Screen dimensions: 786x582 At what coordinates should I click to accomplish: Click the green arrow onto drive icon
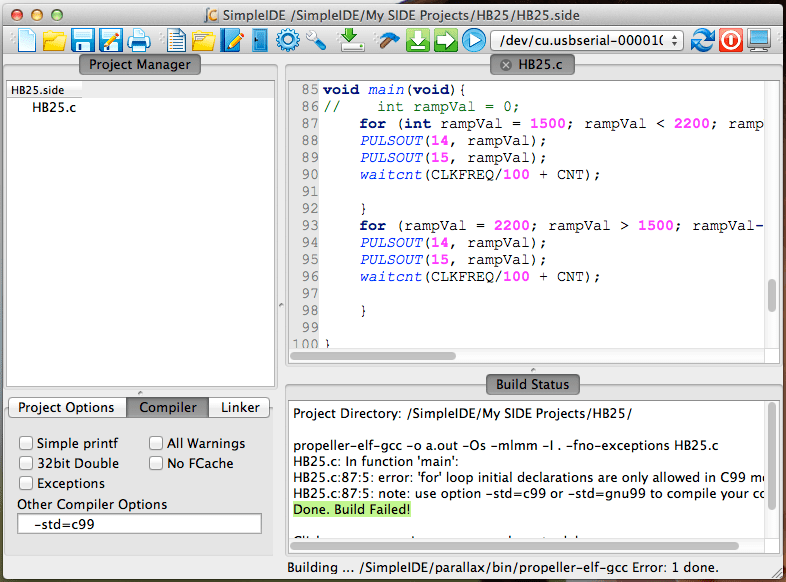[351, 40]
